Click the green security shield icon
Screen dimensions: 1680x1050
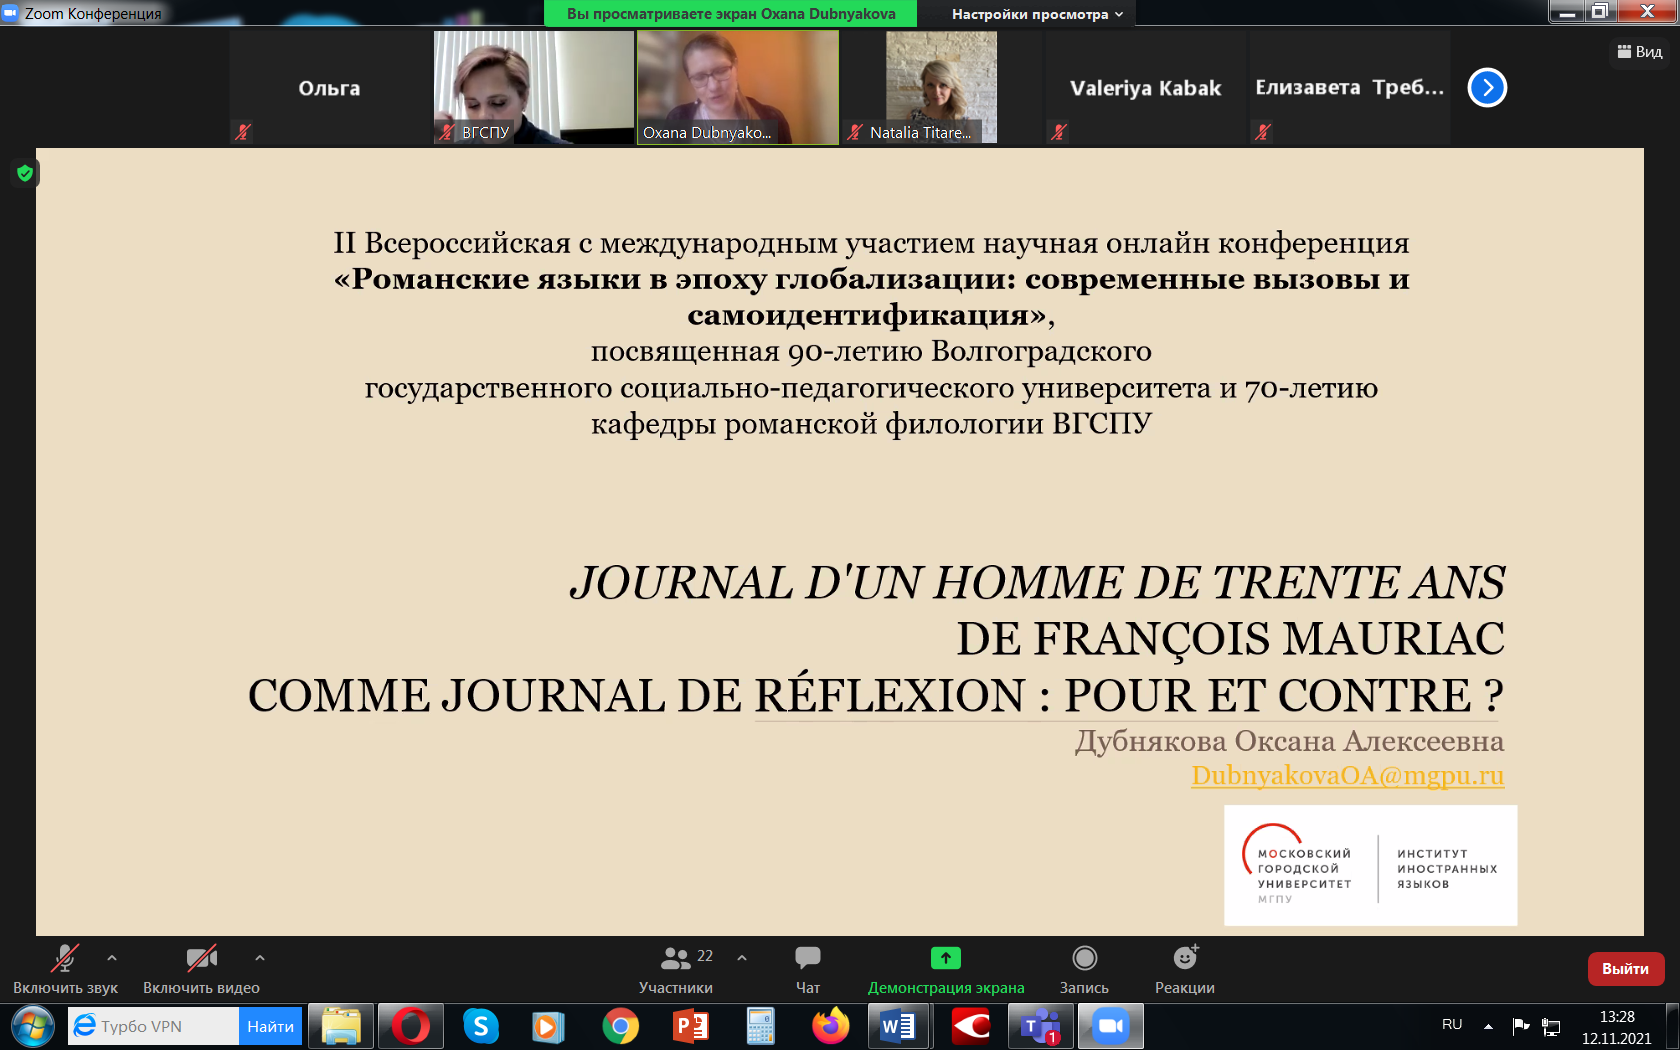(23, 172)
